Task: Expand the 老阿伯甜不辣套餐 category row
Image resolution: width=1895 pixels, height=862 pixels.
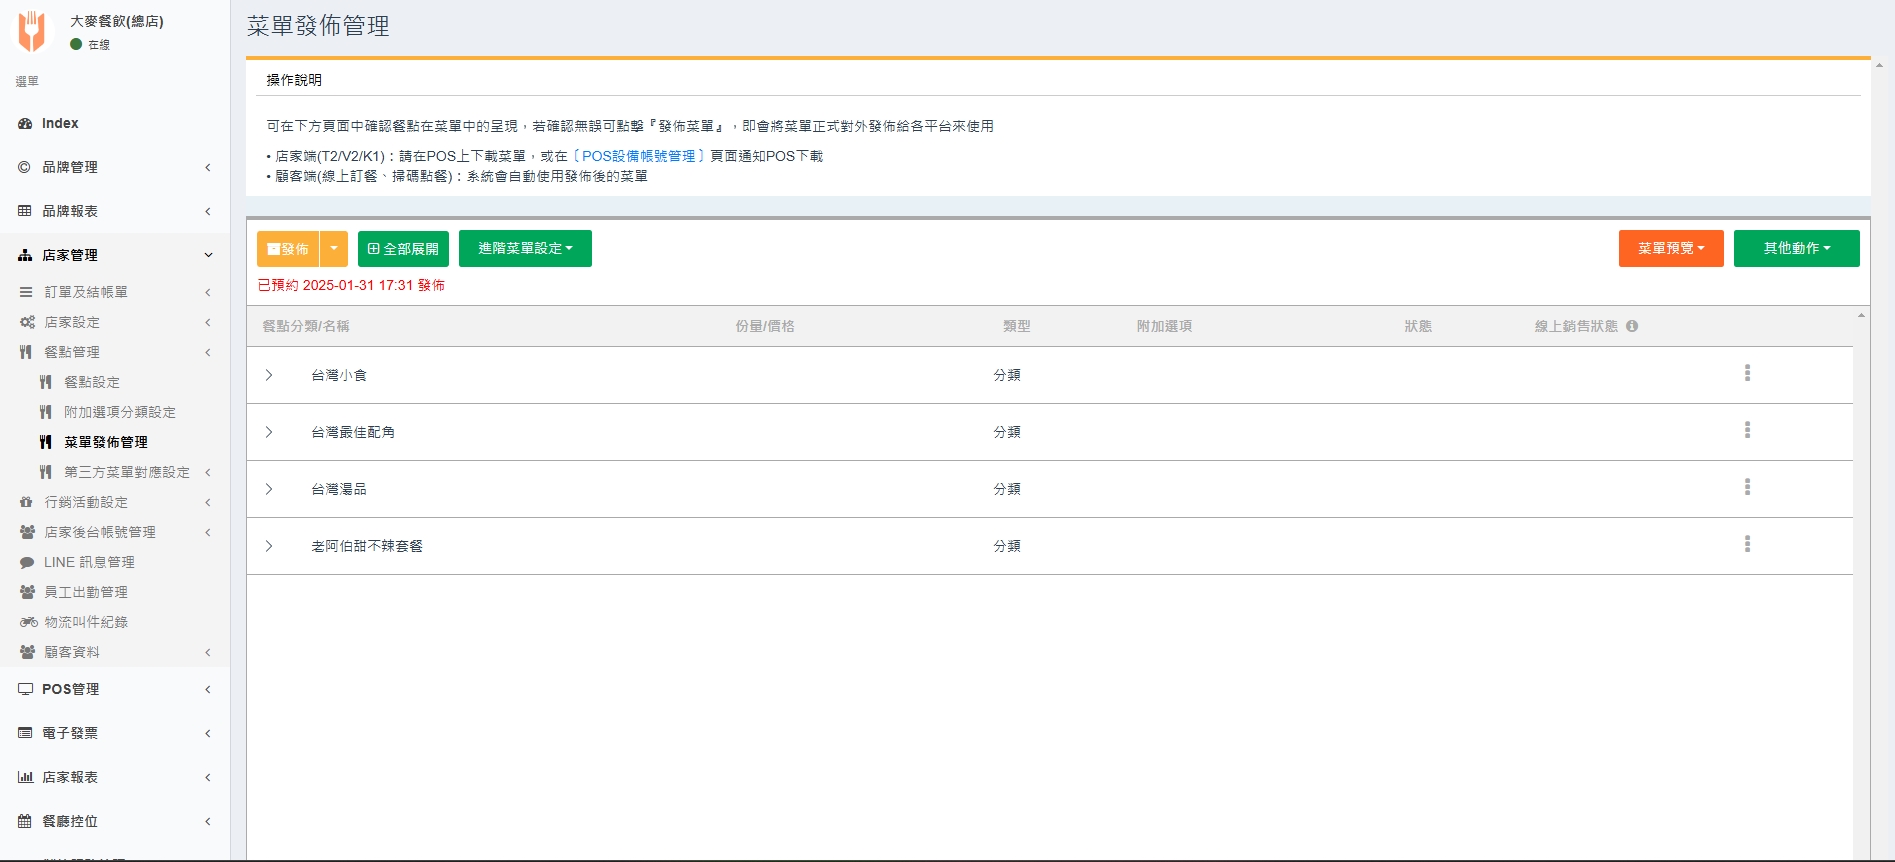Action: pos(269,546)
